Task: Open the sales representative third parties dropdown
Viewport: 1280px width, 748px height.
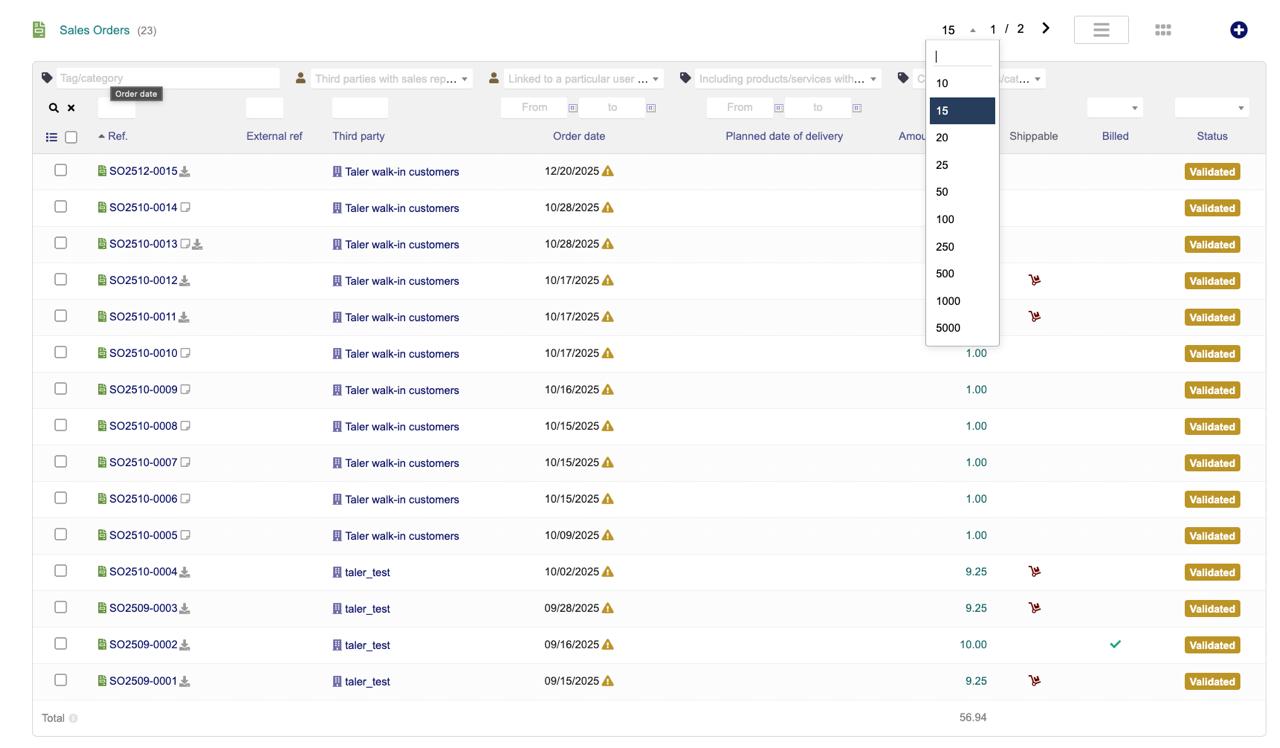Action: 390,78
